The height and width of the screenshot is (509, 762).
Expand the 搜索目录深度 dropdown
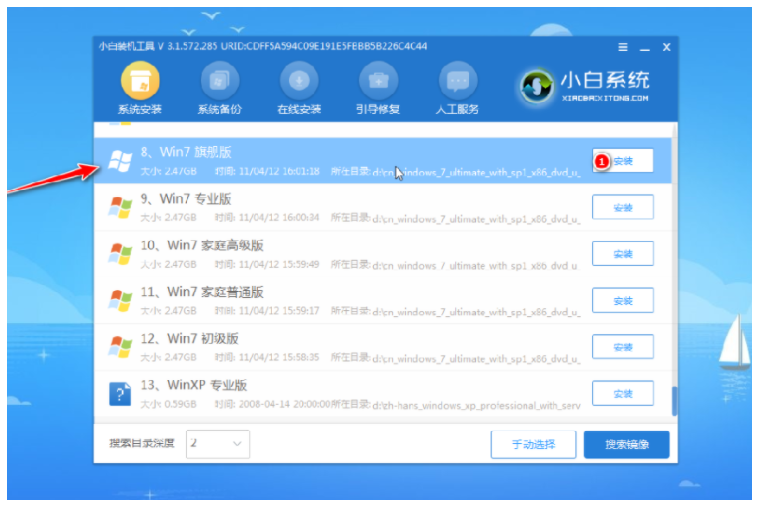pos(218,444)
